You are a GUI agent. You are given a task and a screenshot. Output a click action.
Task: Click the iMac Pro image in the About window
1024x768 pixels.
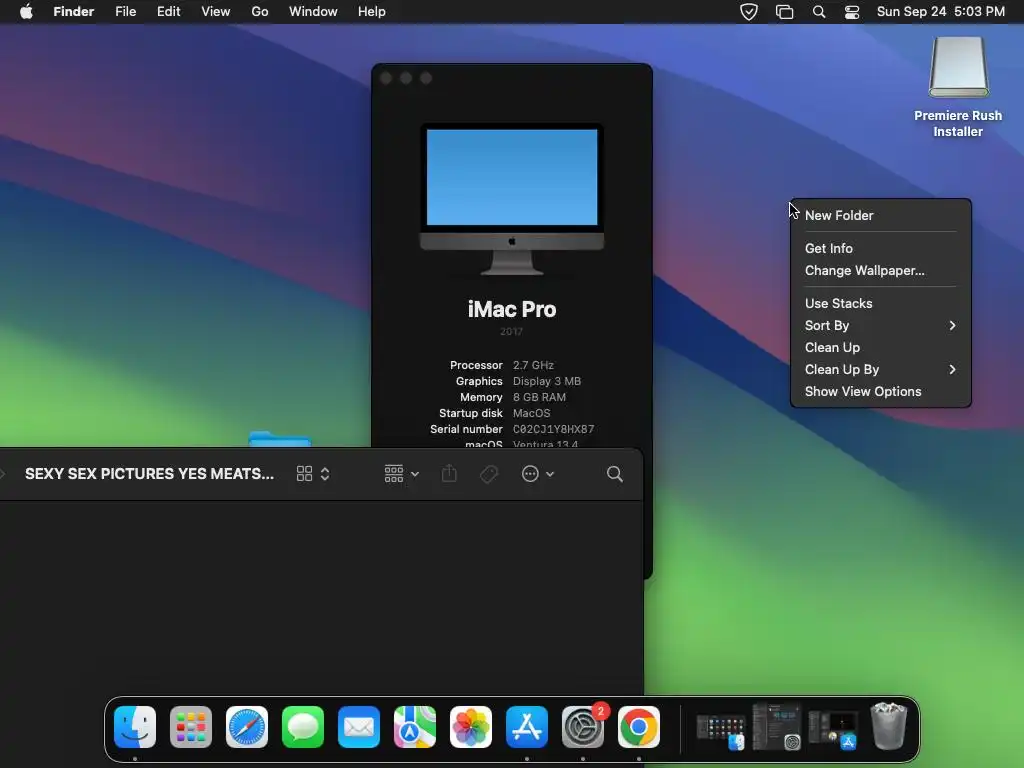[512, 199]
